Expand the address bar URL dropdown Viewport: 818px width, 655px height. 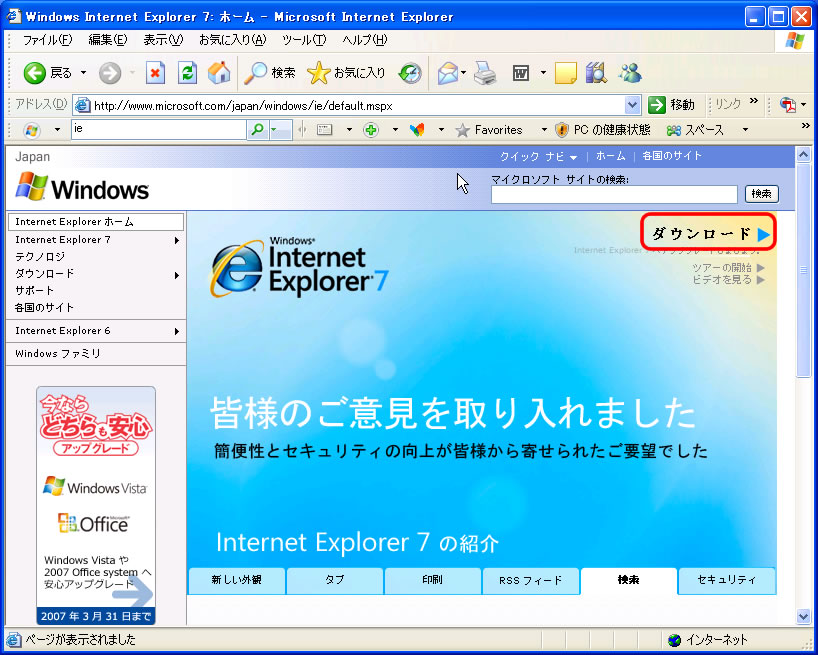tap(632, 105)
